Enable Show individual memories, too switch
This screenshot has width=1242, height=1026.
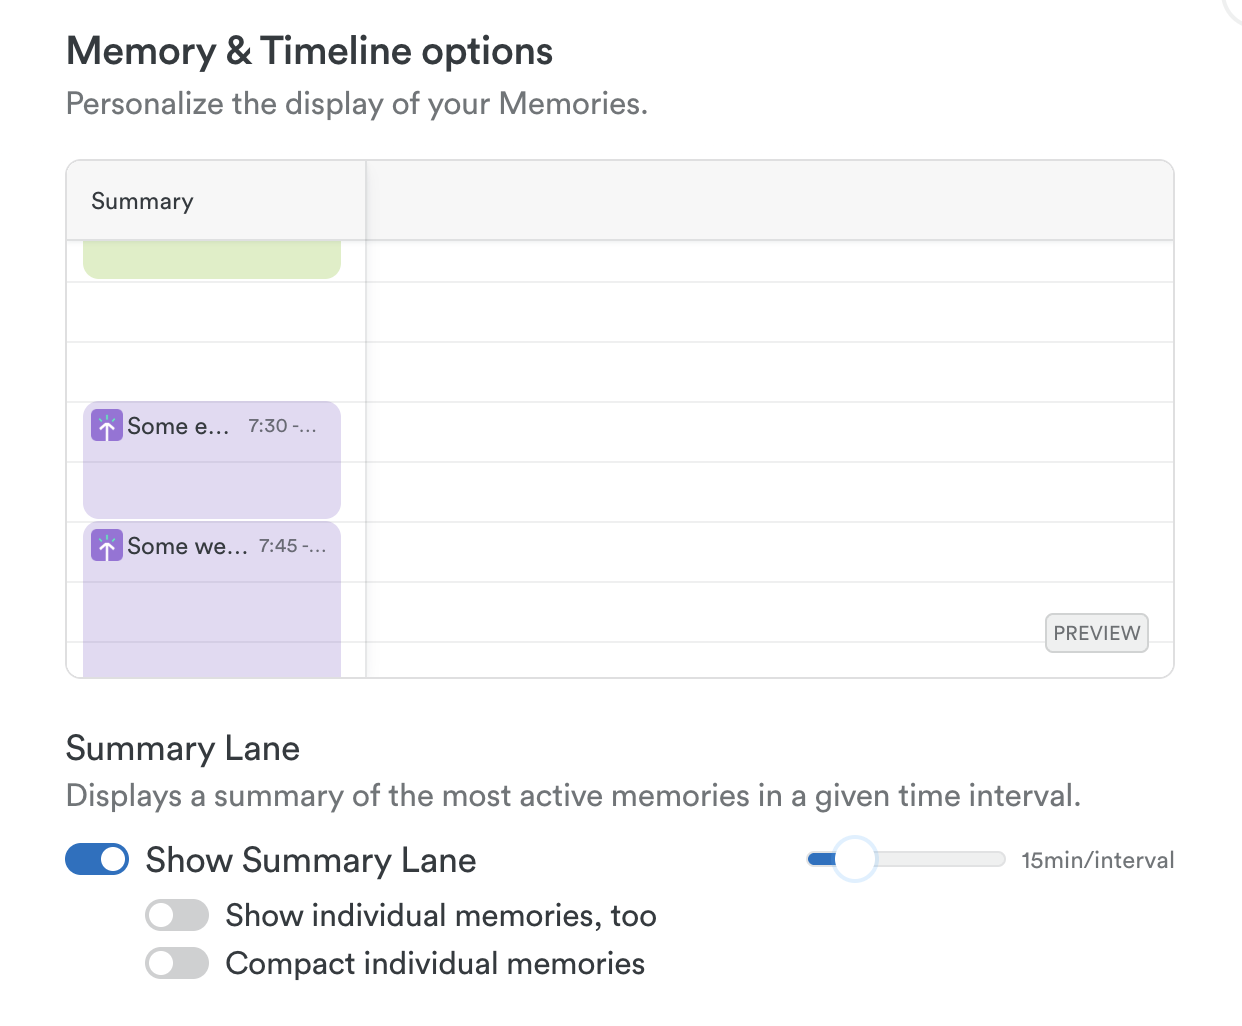click(177, 915)
